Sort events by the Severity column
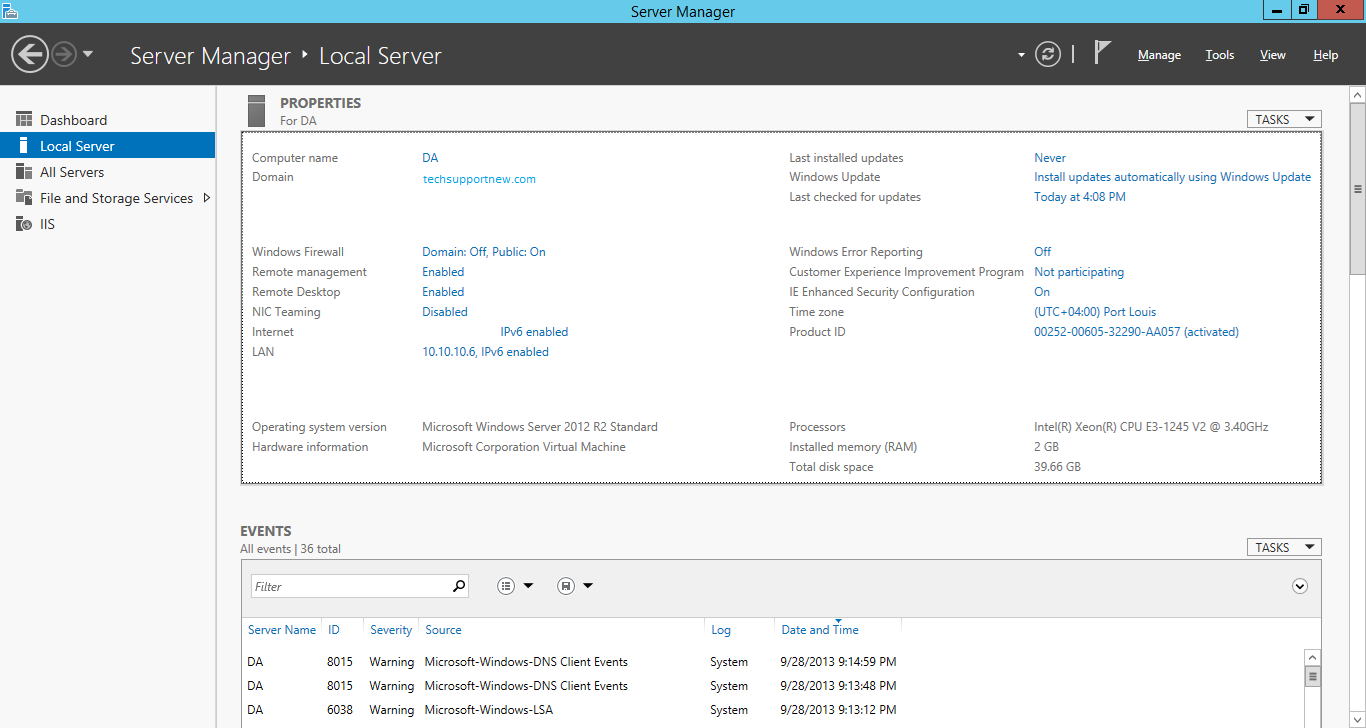The image size is (1366, 728). click(390, 630)
